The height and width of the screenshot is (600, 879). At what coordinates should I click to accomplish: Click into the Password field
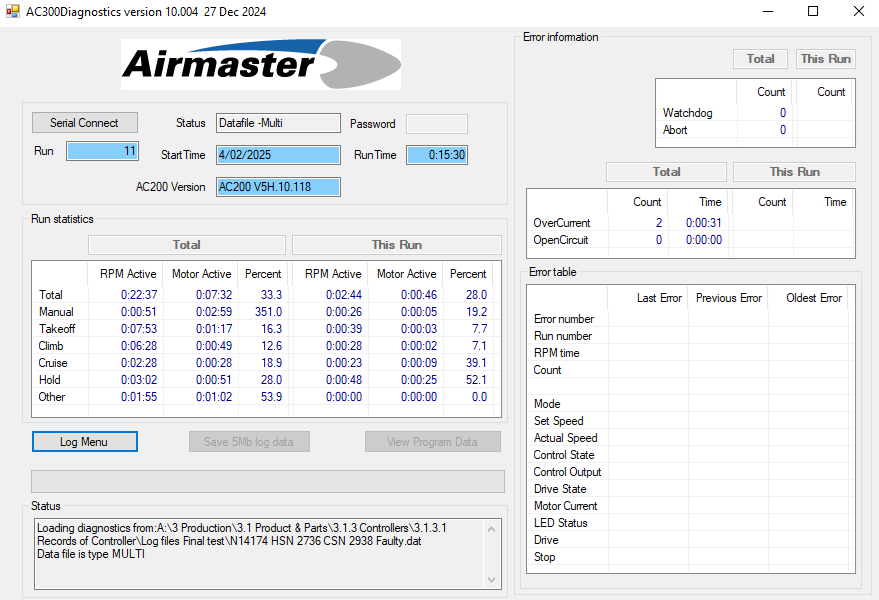tap(436, 124)
